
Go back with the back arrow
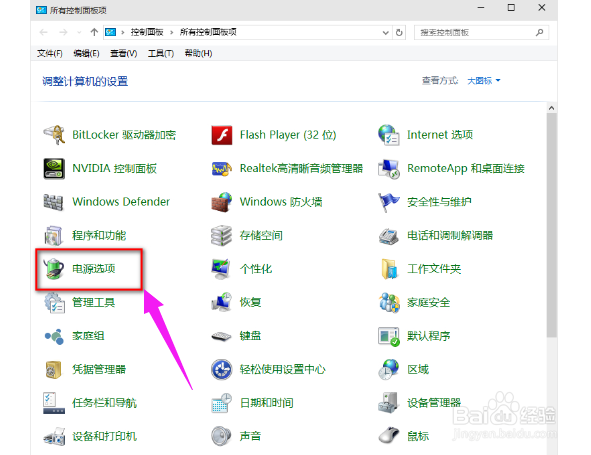[x=43, y=32]
